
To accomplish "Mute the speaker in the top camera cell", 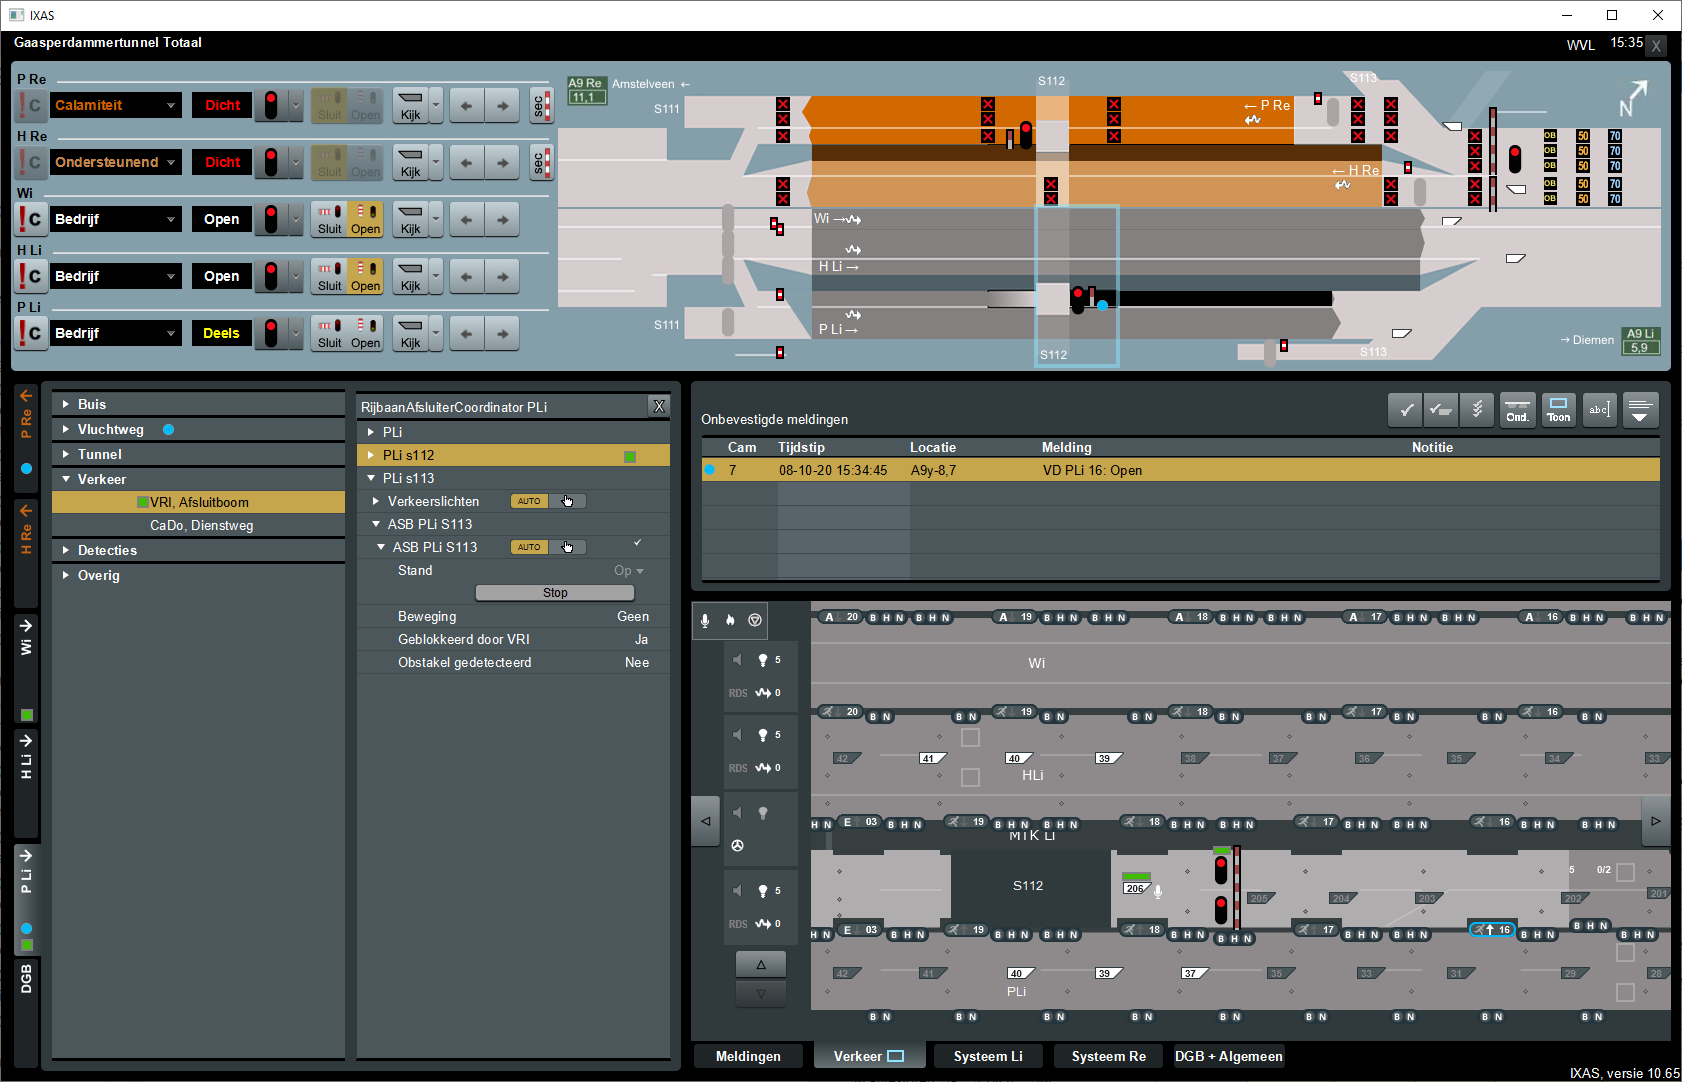I will 737,659.
